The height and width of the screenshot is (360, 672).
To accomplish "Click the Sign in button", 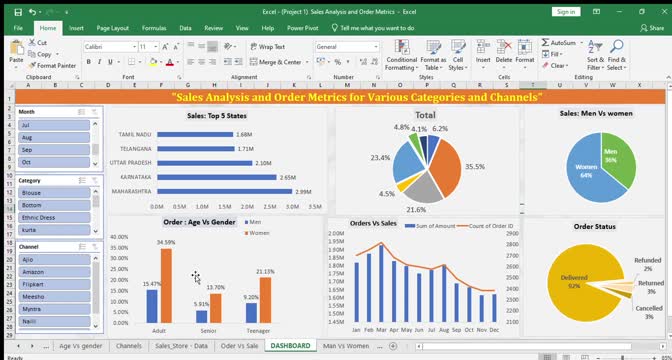I will (x=566, y=12).
